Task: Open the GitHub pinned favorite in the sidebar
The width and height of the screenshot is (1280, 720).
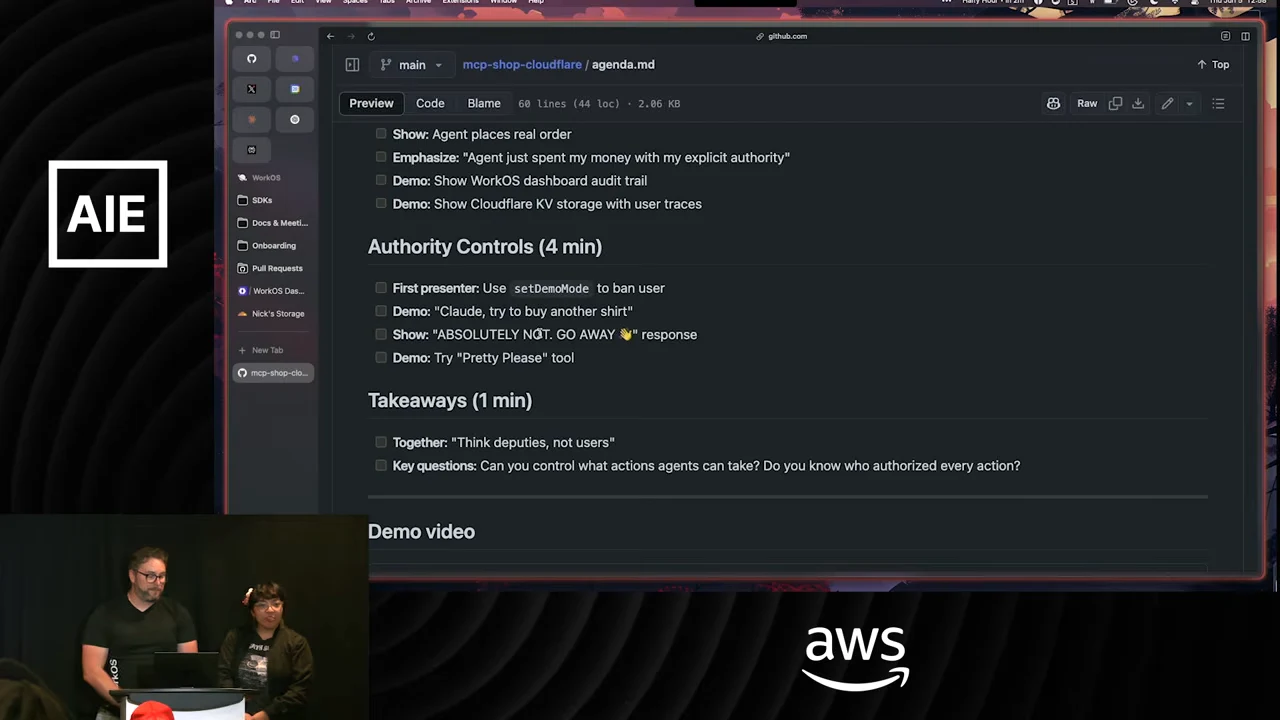Action: tap(252, 59)
